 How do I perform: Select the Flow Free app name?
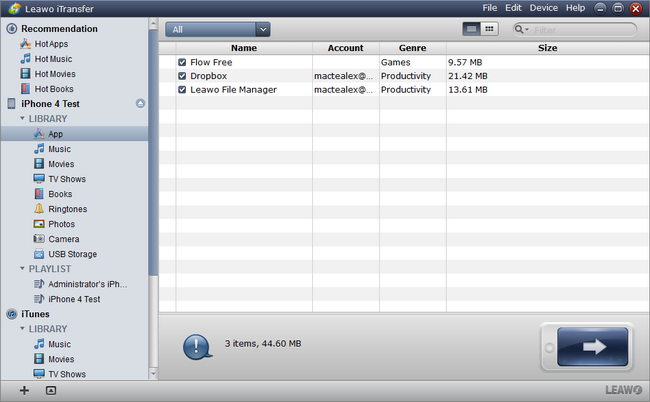tap(211, 62)
